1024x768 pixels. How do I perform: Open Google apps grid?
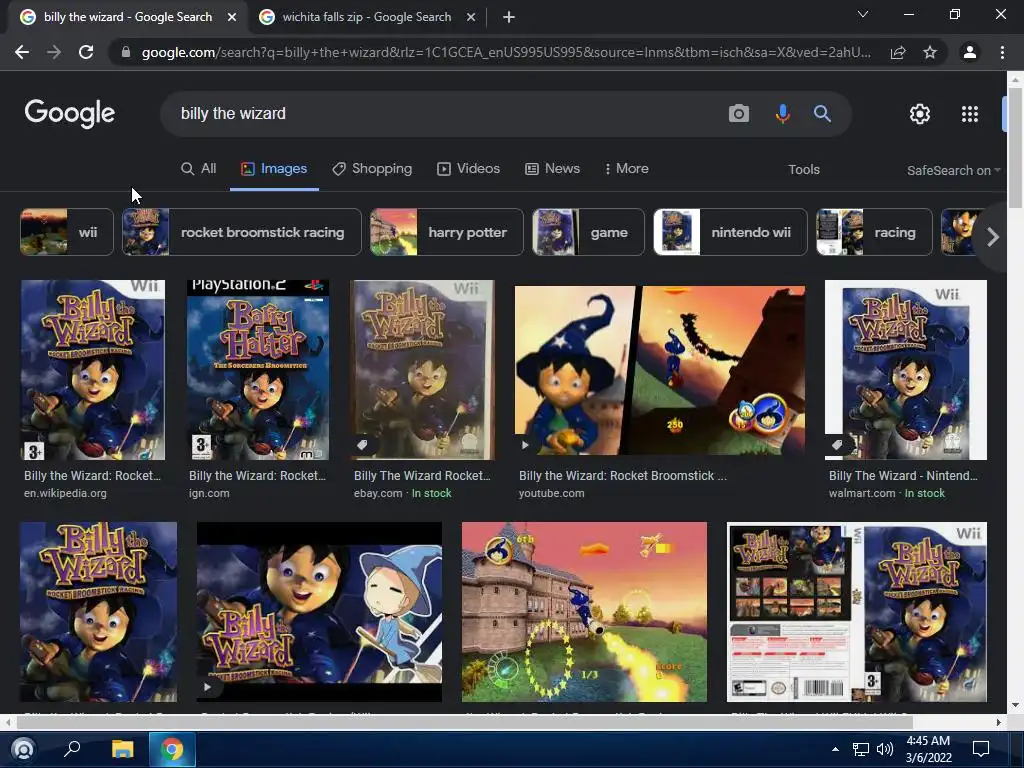pyautogui.click(x=970, y=114)
